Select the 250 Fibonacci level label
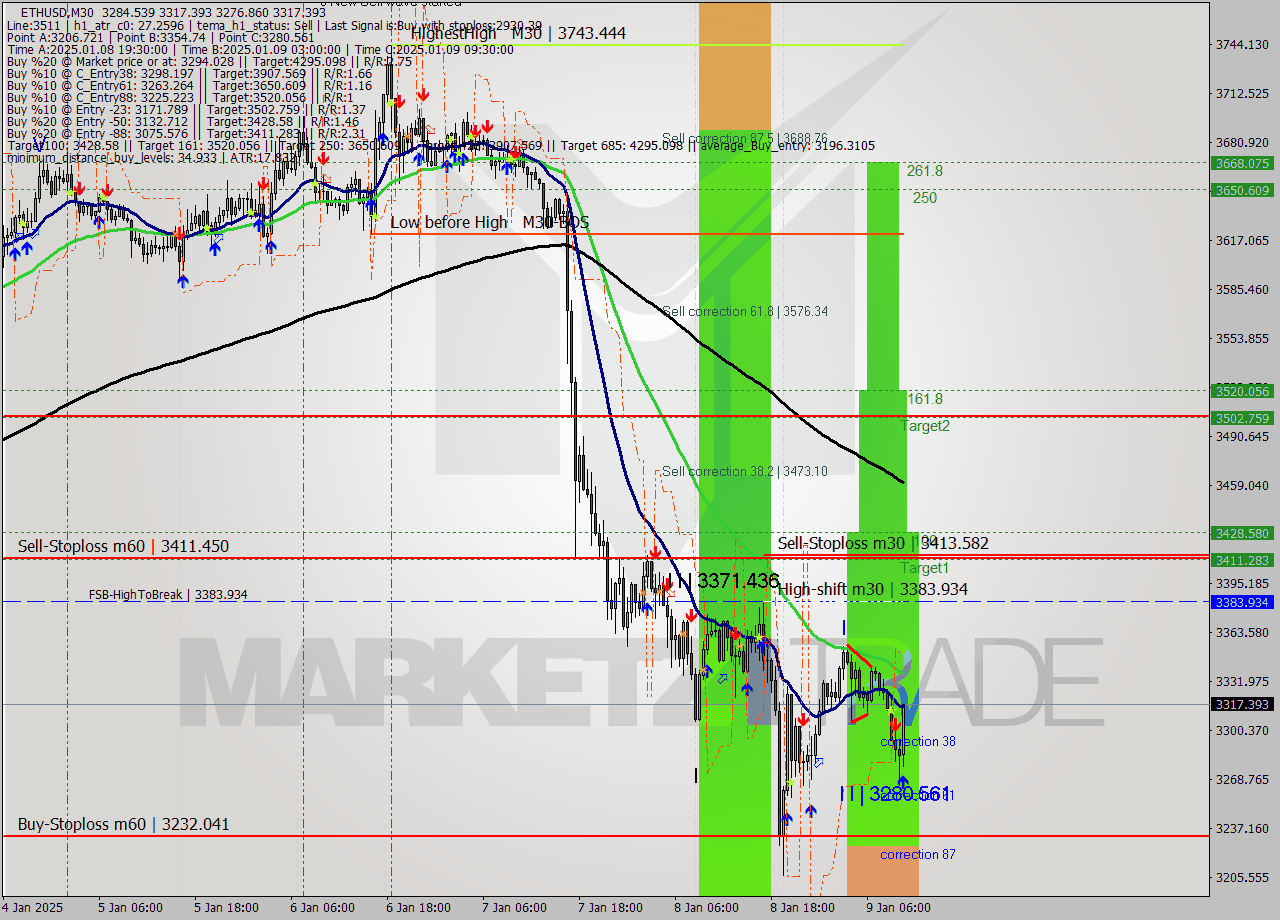The height and width of the screenshot is (920, 1280). pos(925,198)
